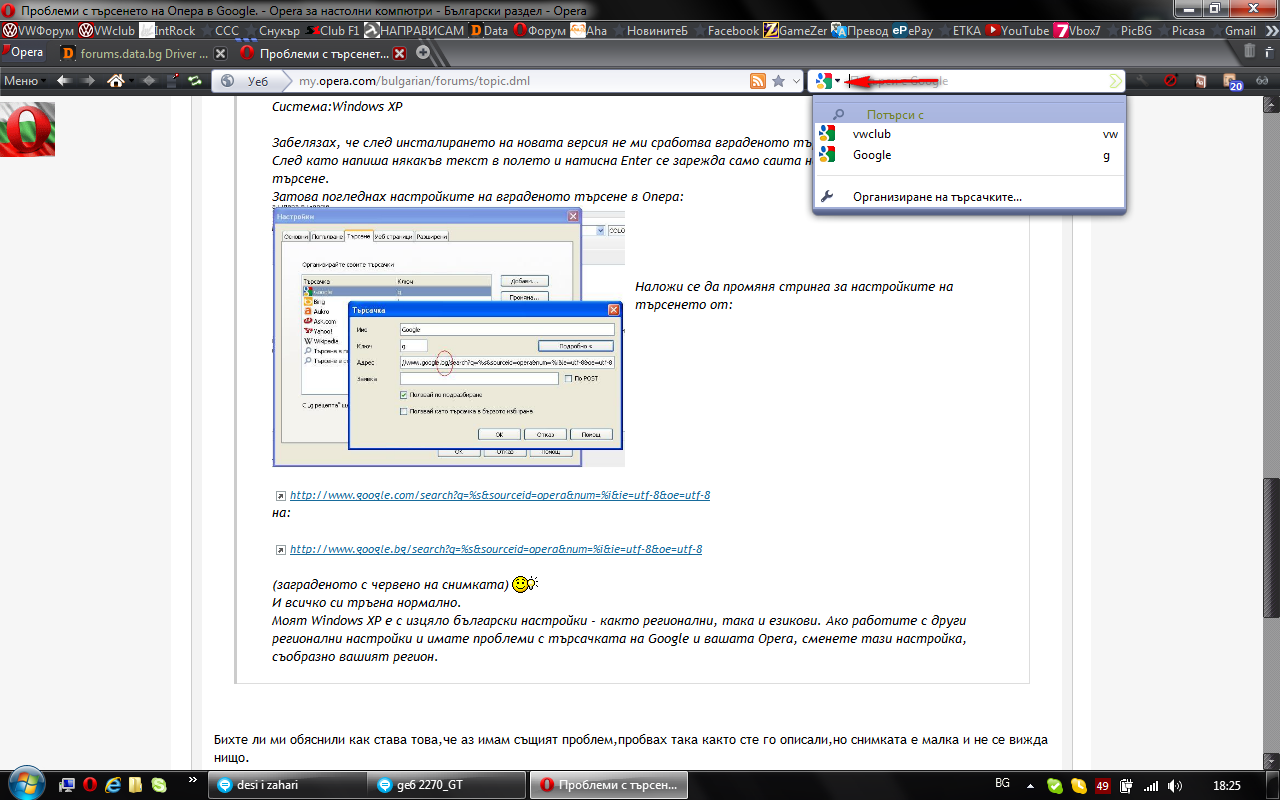Click the settings dialog screenshot thumbnail

click(448, 337)
